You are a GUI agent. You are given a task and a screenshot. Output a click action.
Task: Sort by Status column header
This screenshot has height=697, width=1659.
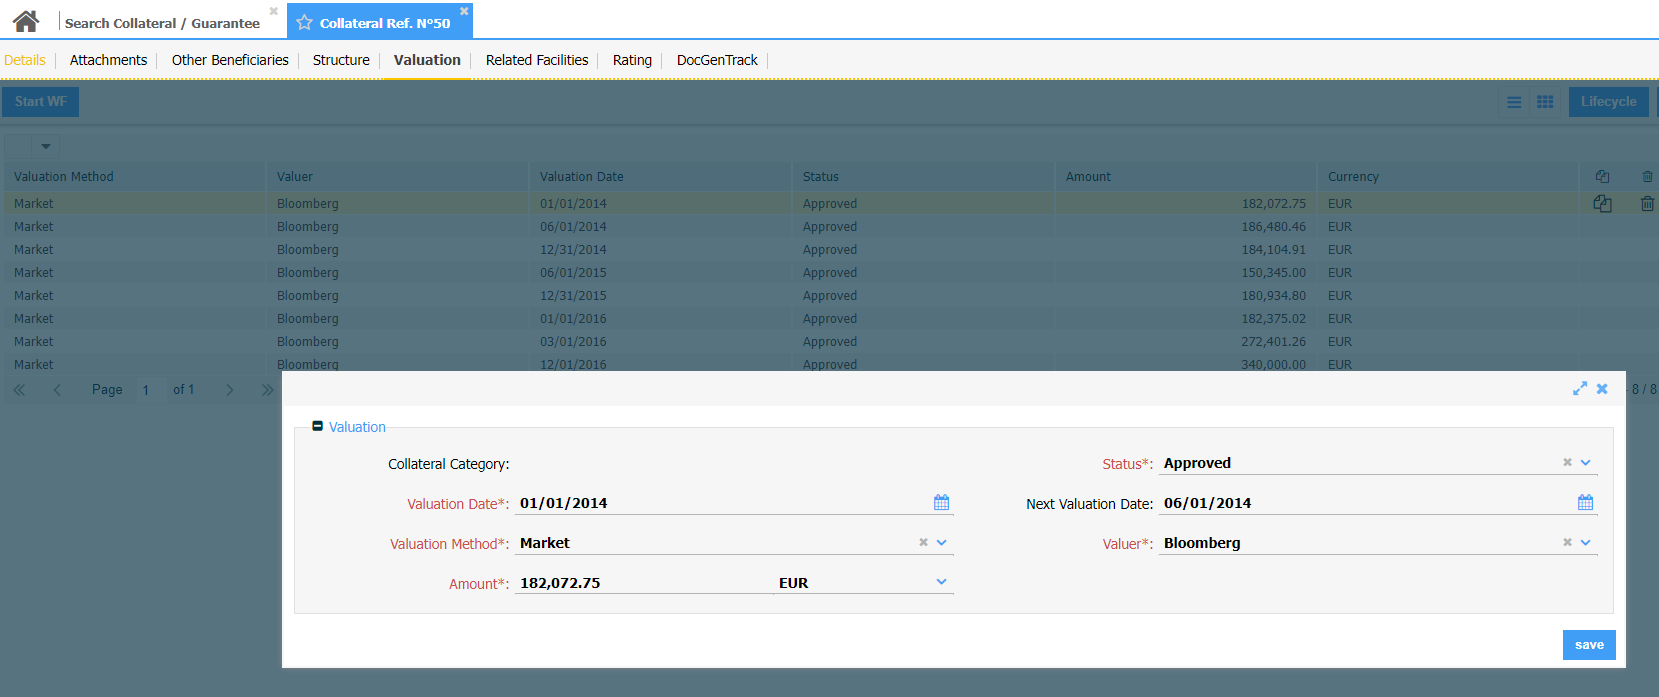click(923, 177)
